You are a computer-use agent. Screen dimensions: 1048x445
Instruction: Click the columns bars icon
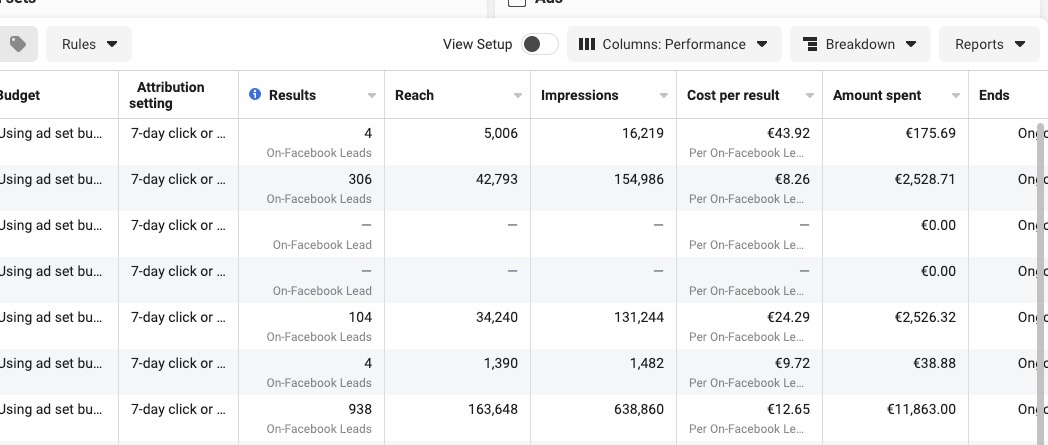pos(587,44)
